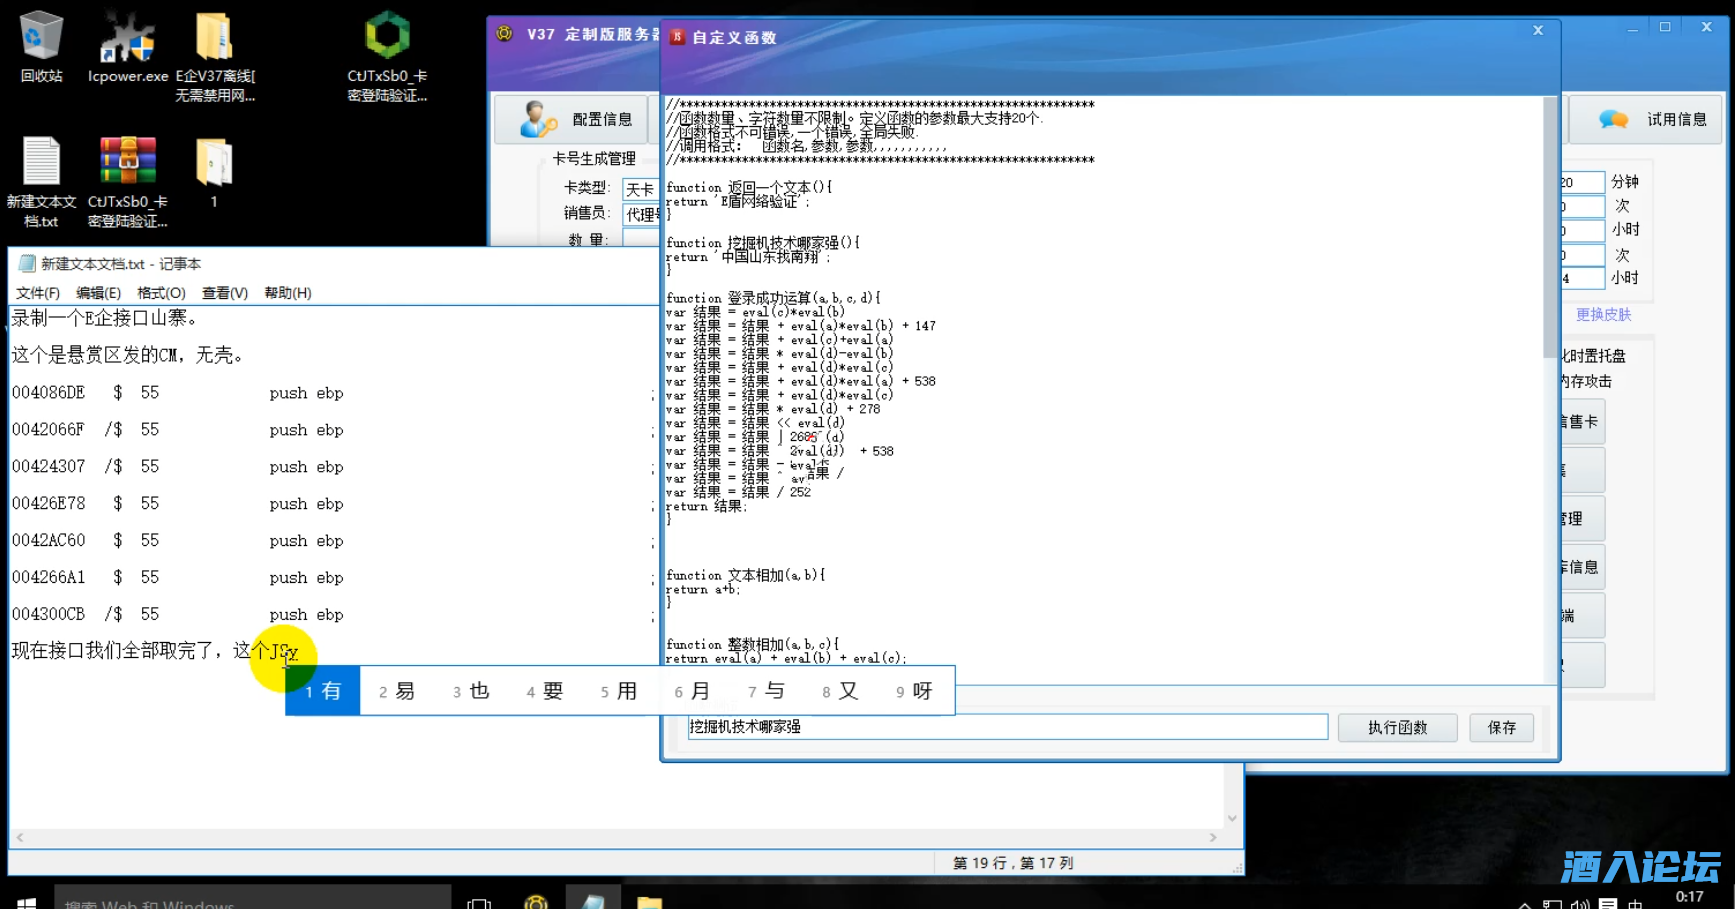Choose IME candidate 5 用
Screen dimensions: 1735x909
(x=619, y=691)
